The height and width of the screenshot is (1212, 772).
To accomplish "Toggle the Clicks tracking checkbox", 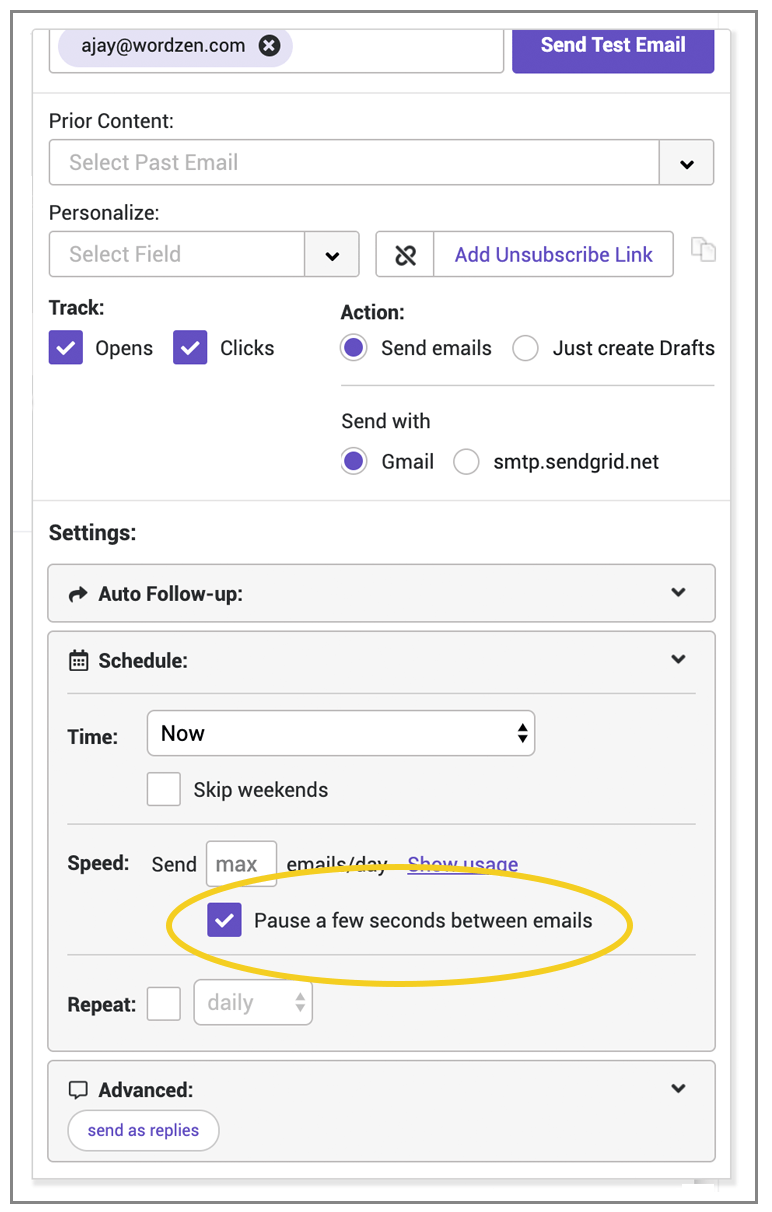I will [190, 348].
